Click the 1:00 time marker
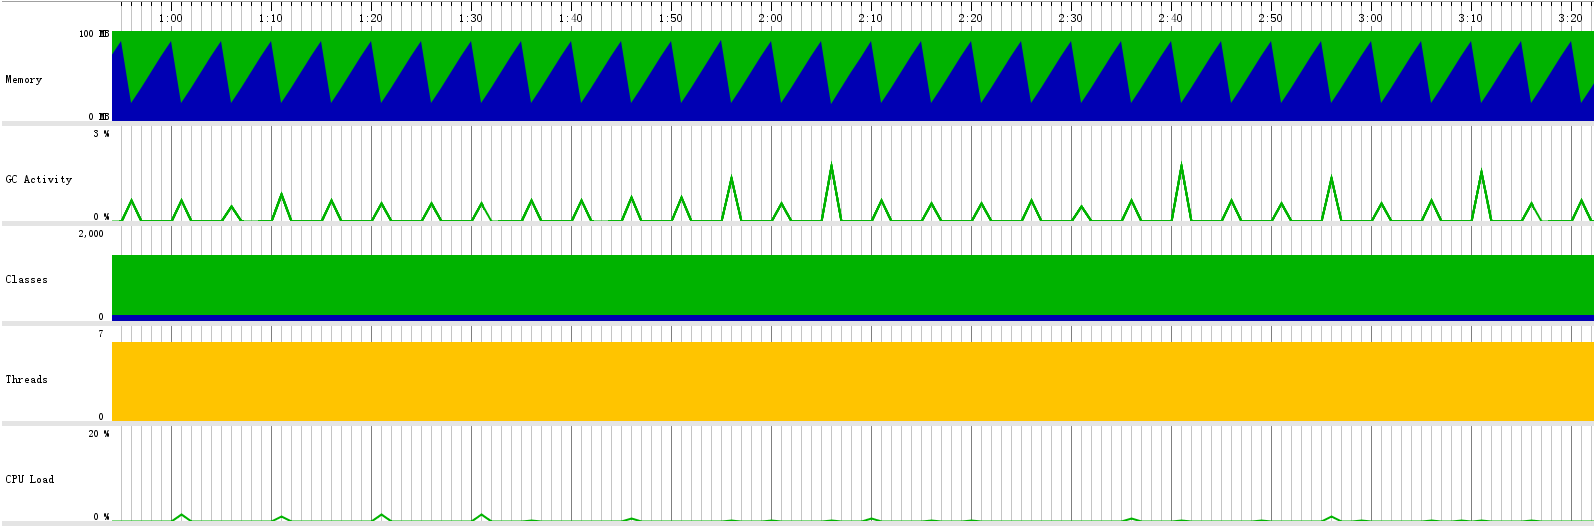The width and height of the screenshot is (1594, 527). (x=171, y=18)
